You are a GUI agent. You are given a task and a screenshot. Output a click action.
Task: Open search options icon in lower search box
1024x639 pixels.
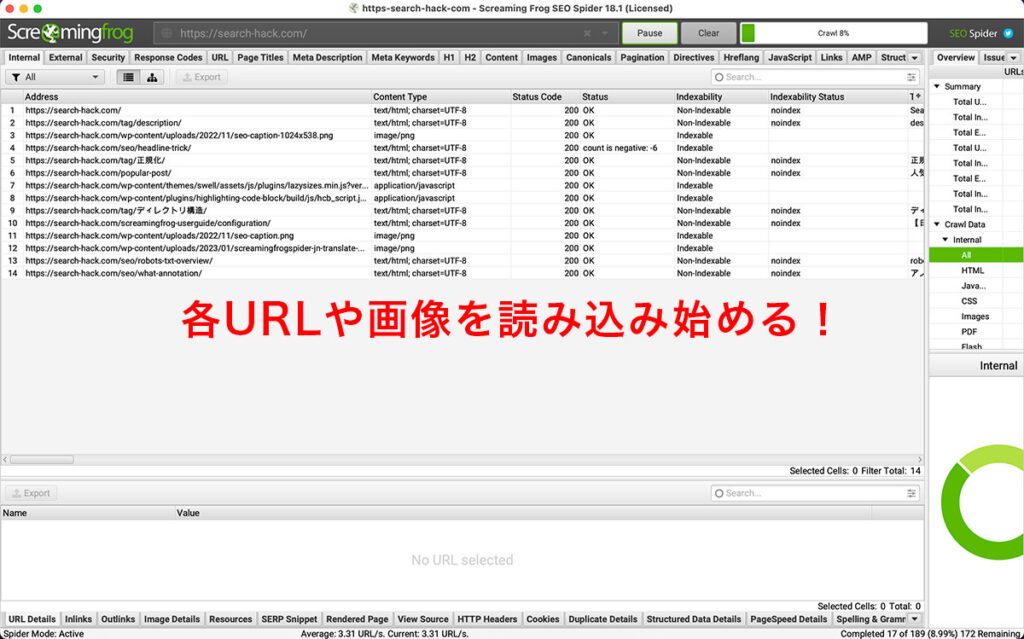pos(912,493)
